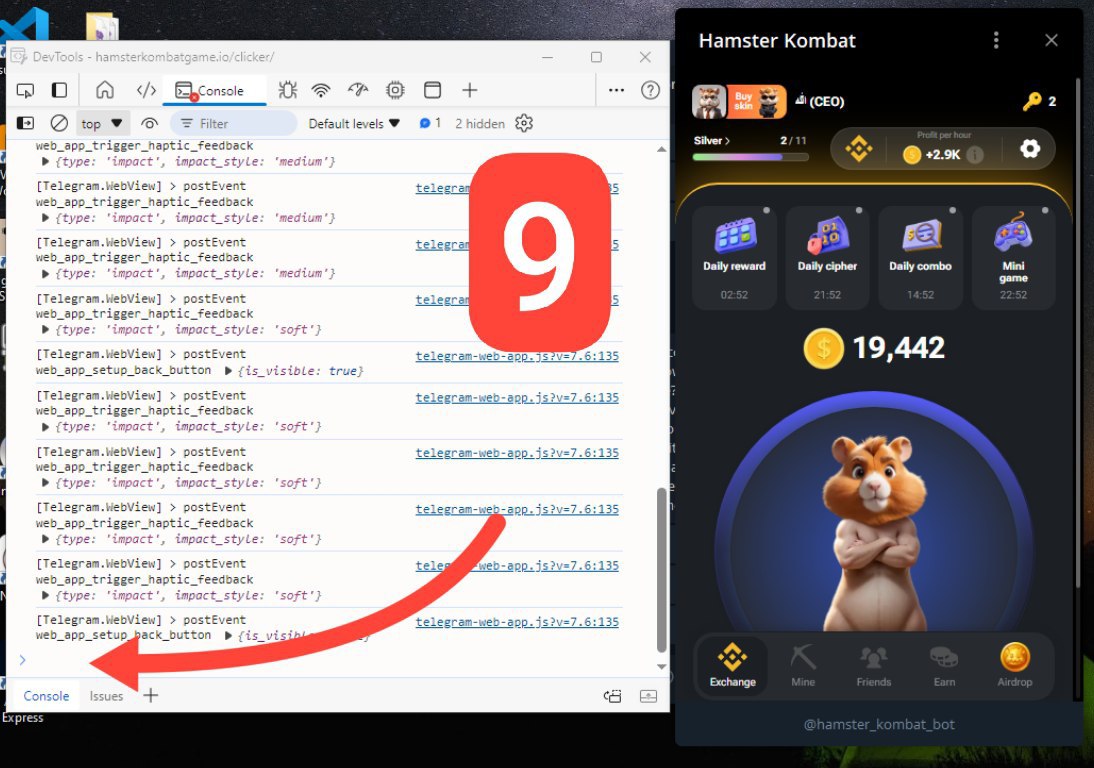Click the console prompt input line
1094x768 pixels.
point(335,660)
